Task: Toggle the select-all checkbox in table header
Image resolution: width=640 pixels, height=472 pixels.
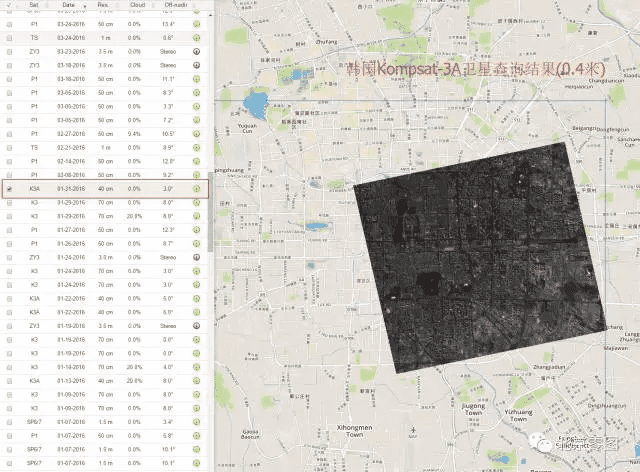Action: 9,5
